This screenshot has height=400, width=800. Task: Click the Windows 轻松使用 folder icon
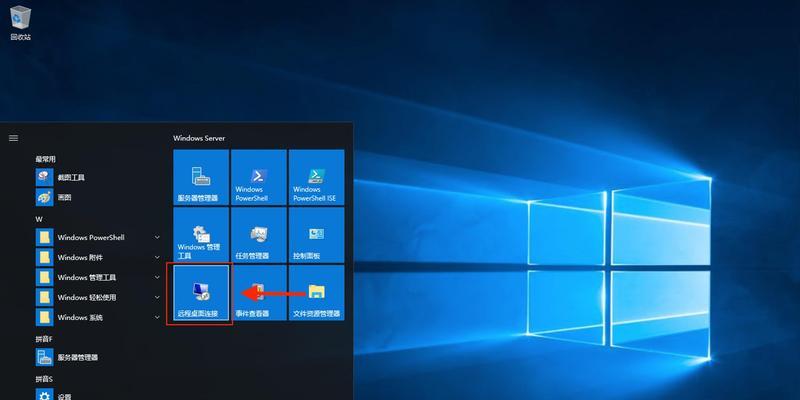tap(44, 297)
